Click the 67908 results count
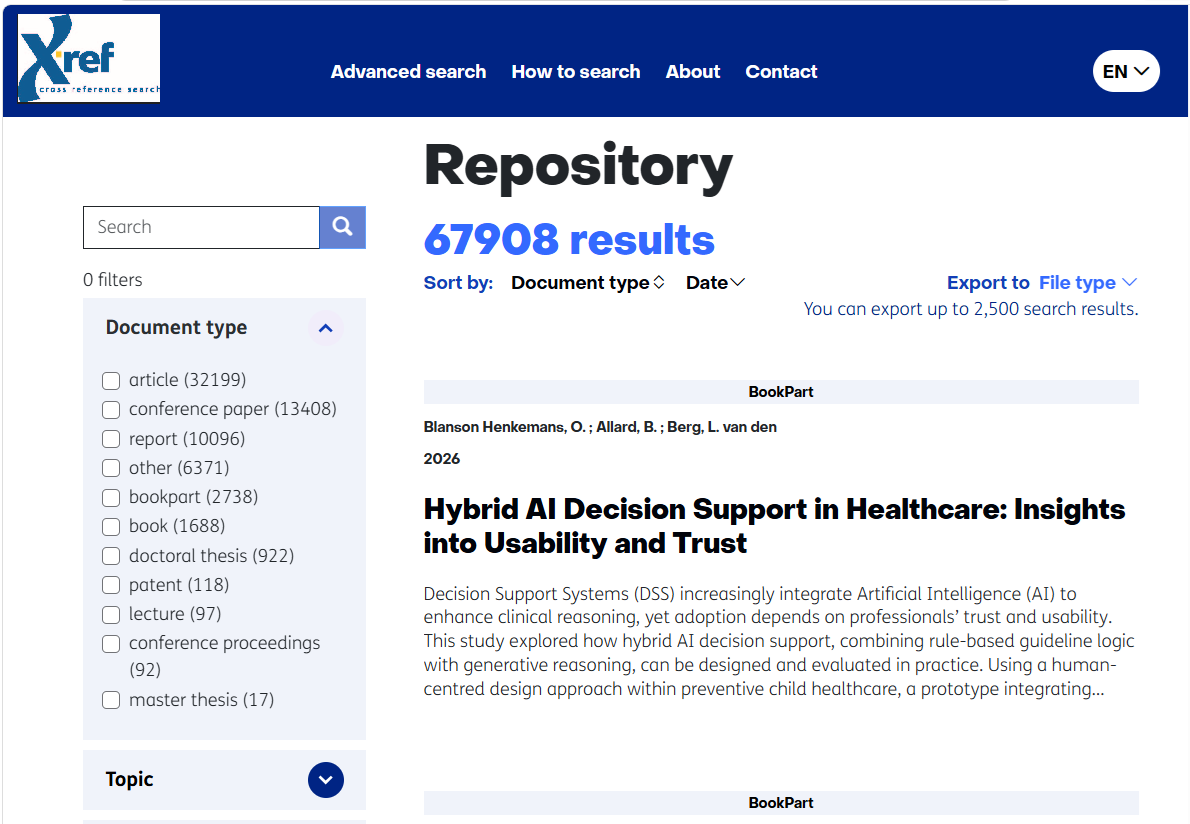 point(569,240)
